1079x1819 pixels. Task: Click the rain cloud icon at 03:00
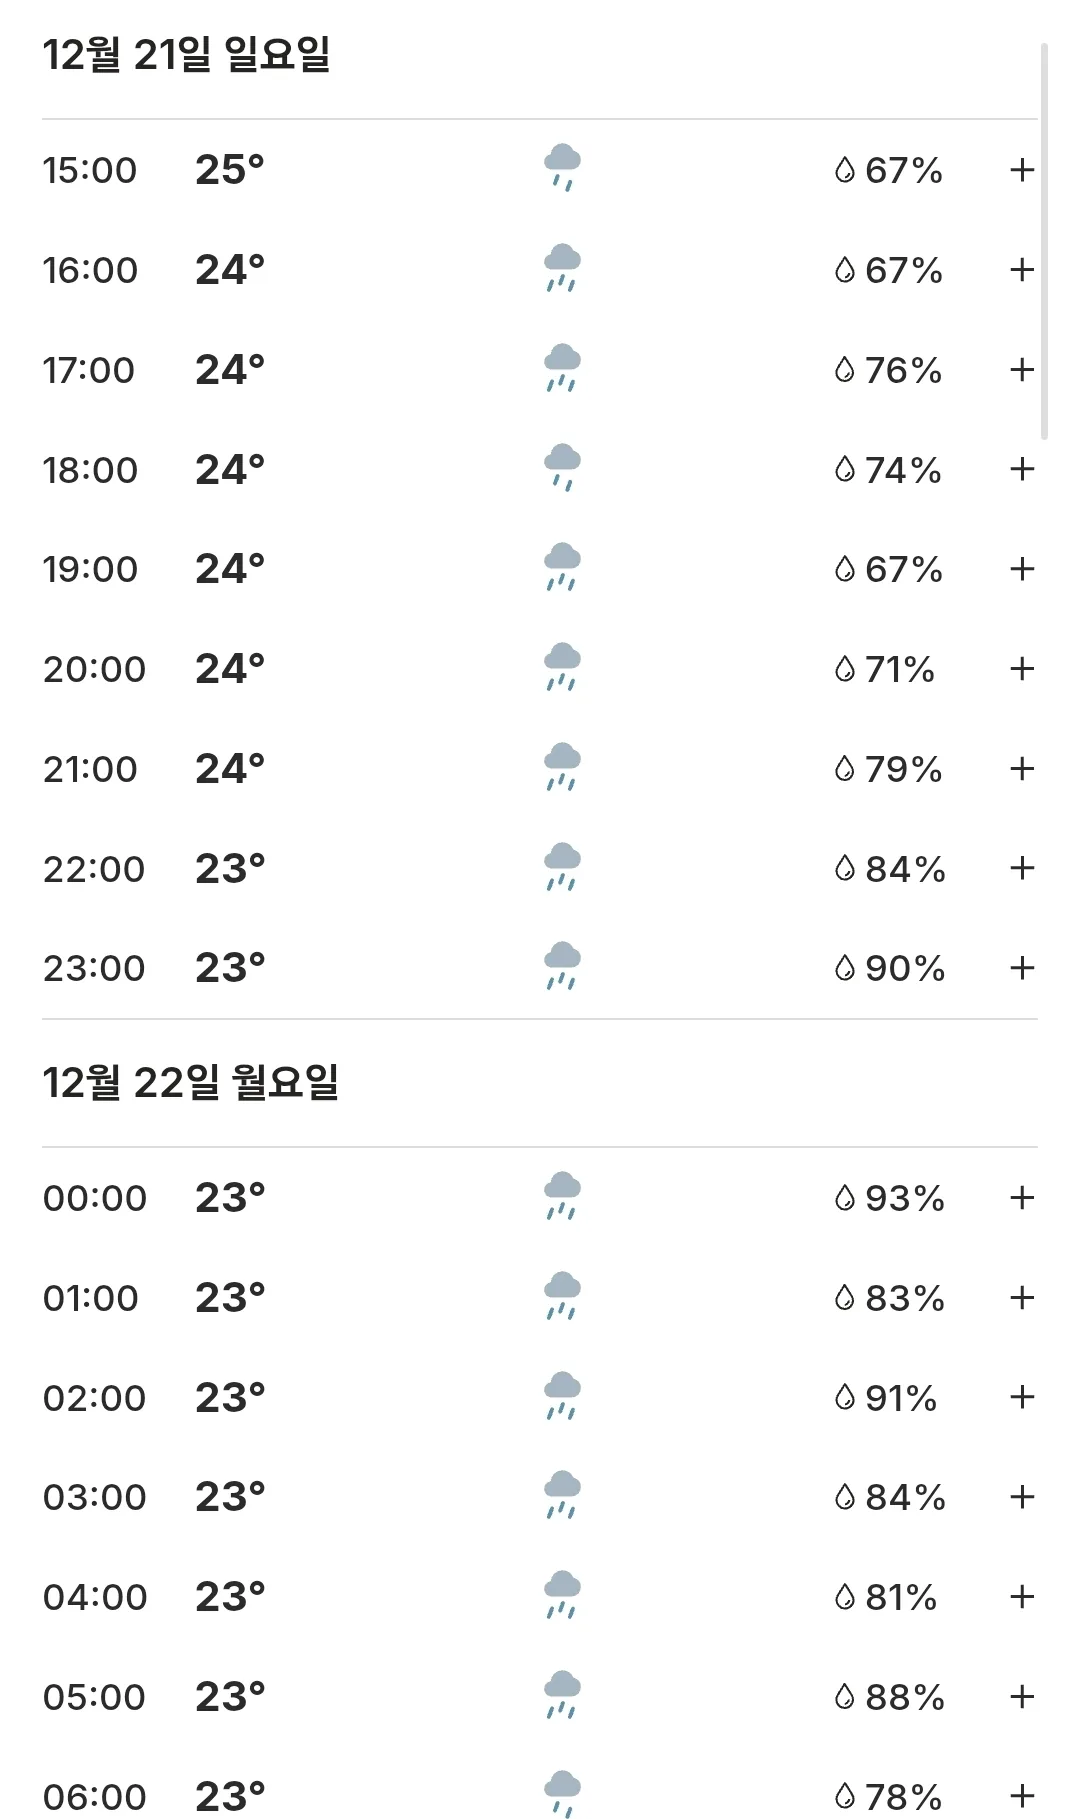(x=562, y=1495)
